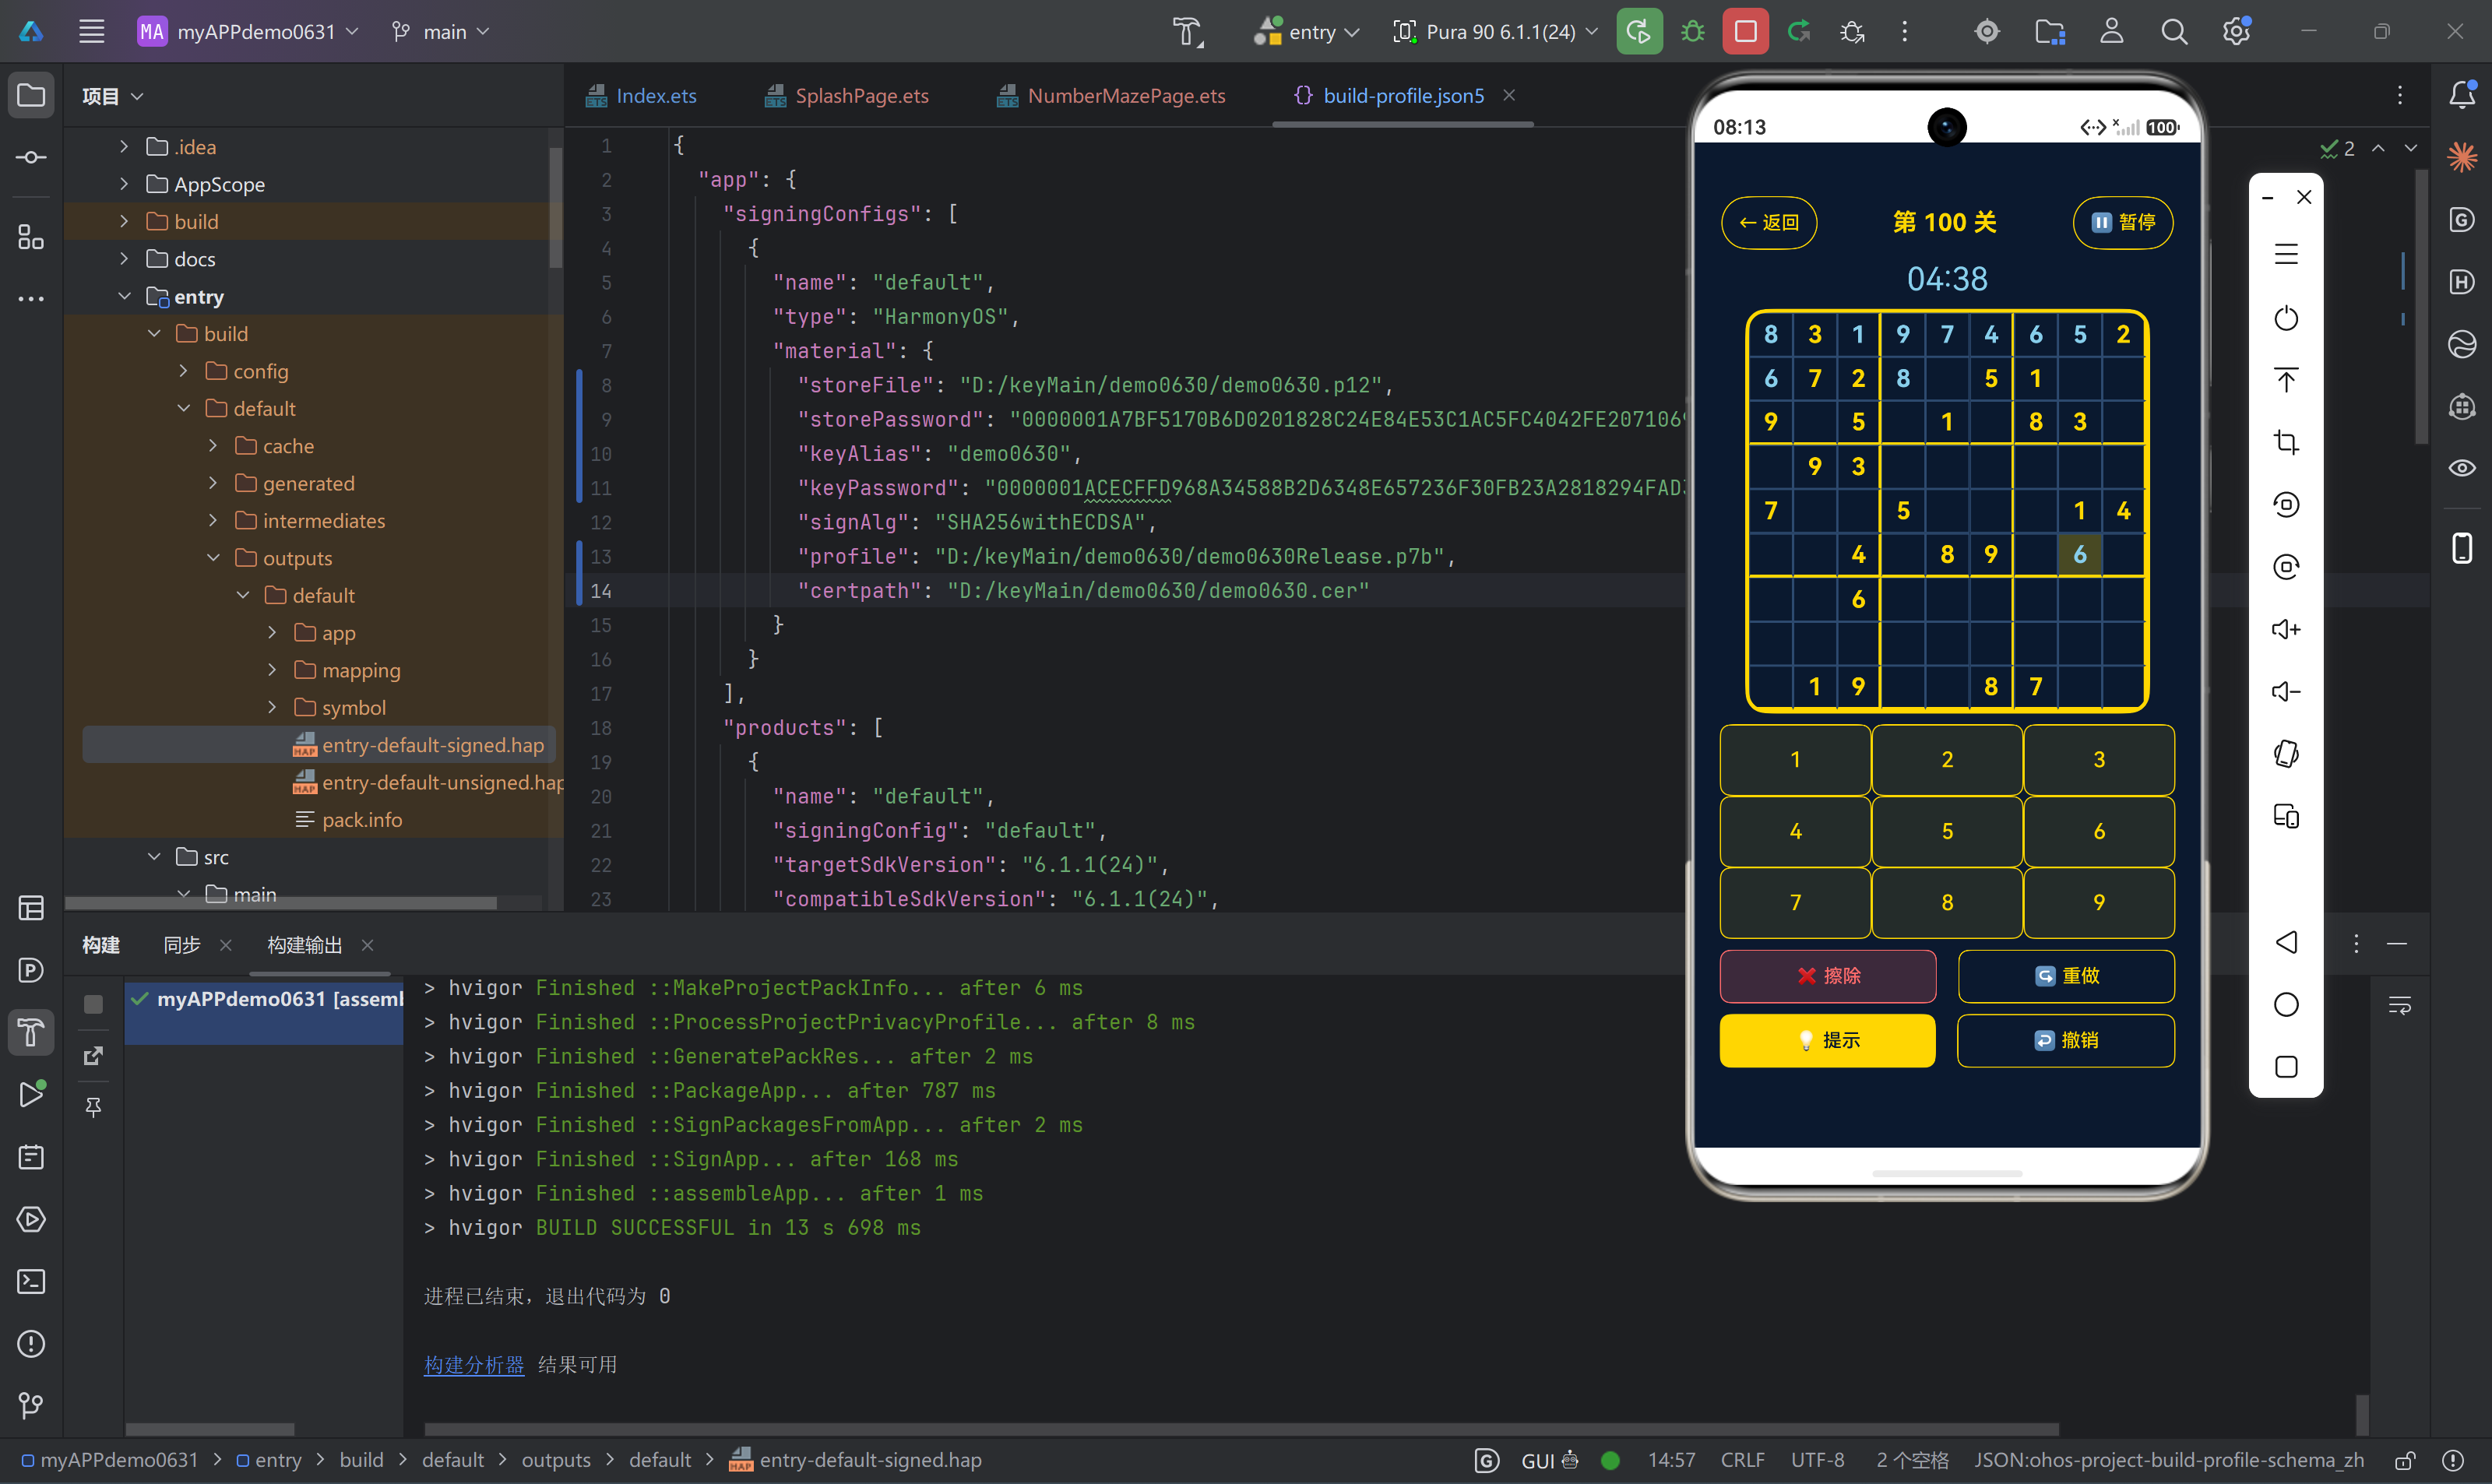
Task: Expand the .idea folder
Action: (x=124, y=146)
